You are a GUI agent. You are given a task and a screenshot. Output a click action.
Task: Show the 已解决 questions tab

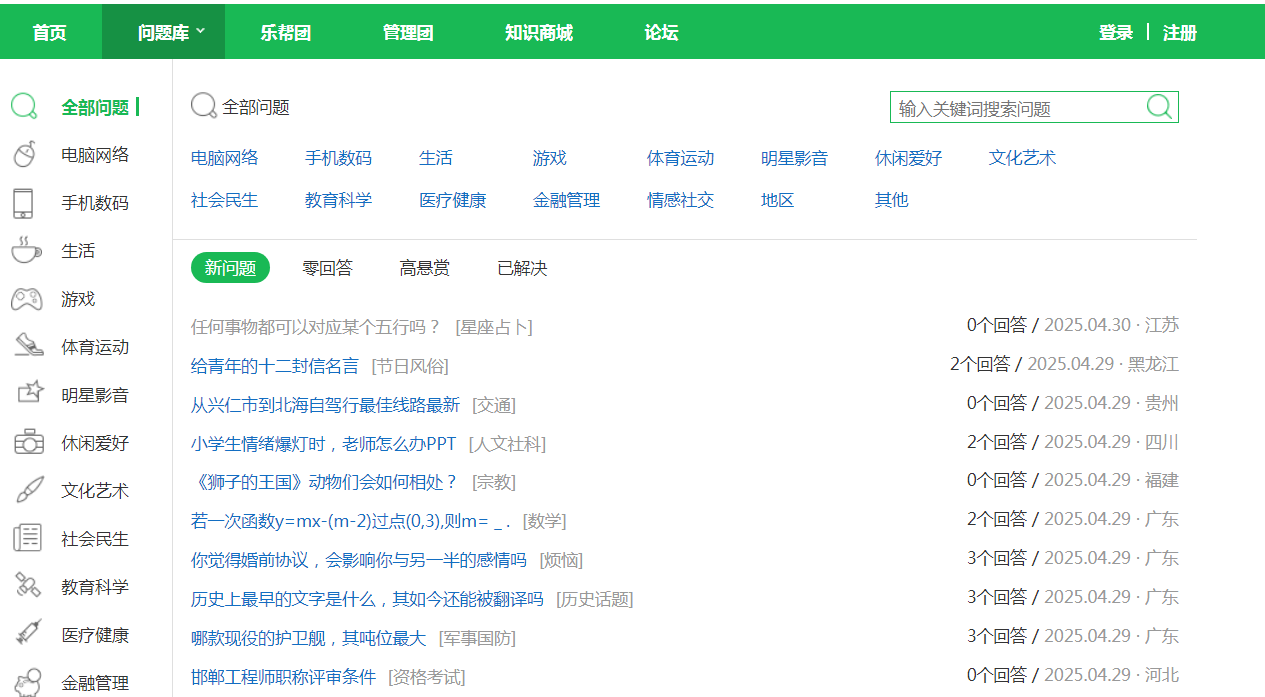(x=522, y=268)
